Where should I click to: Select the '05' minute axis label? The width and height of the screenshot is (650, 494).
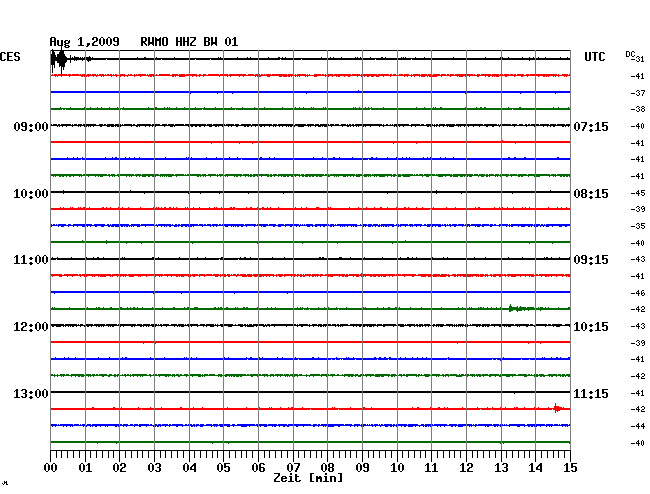click(223, 467)
